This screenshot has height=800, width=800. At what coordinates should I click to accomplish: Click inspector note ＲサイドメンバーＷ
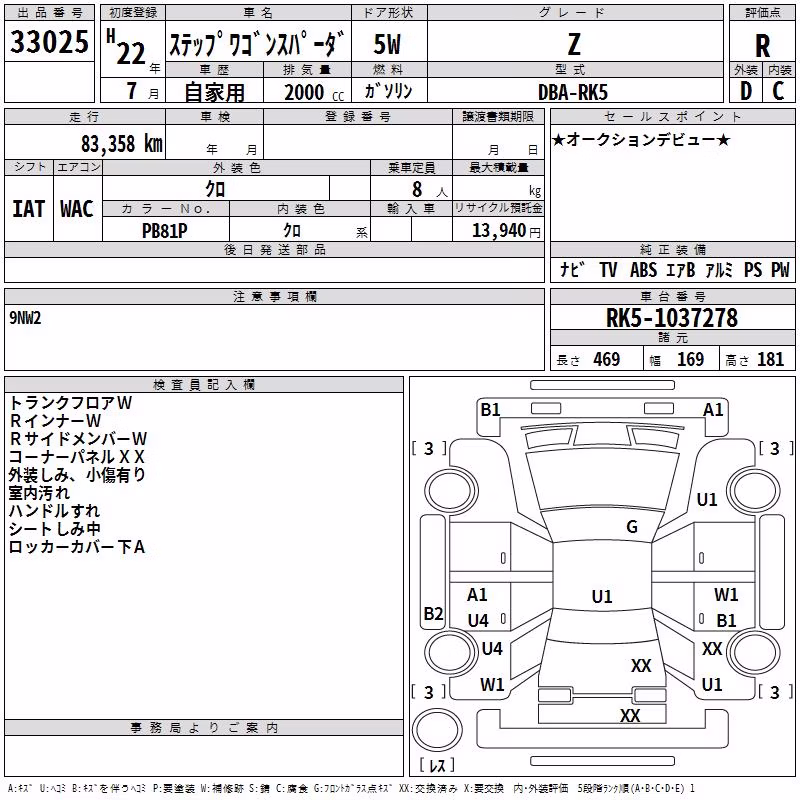(78, 439)
